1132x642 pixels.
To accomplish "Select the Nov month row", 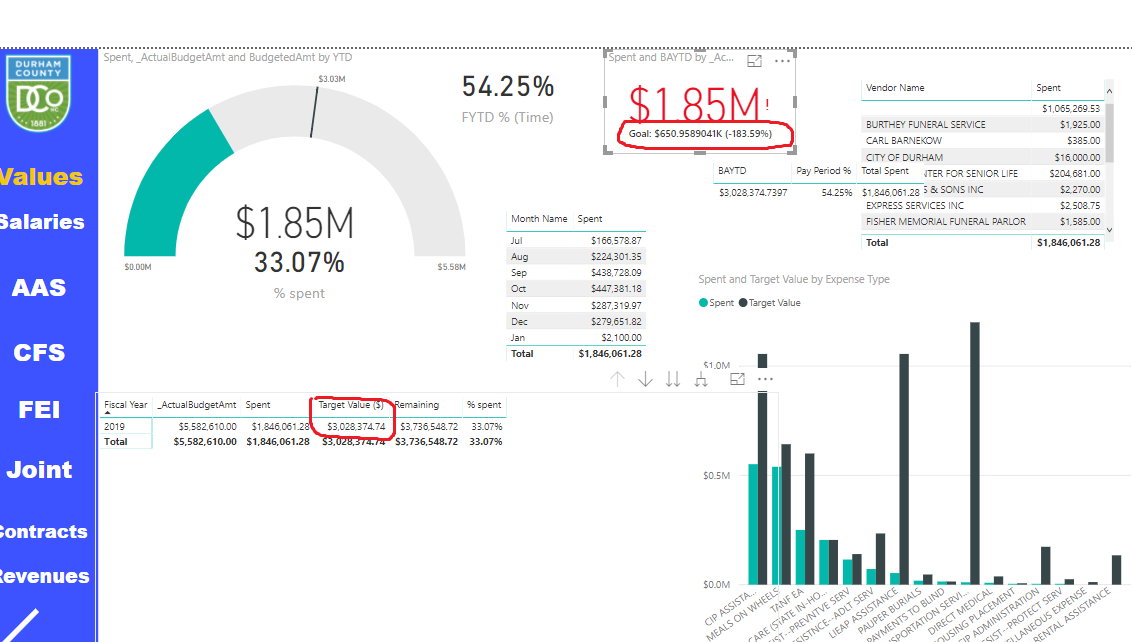I will (x=576, y=305).
